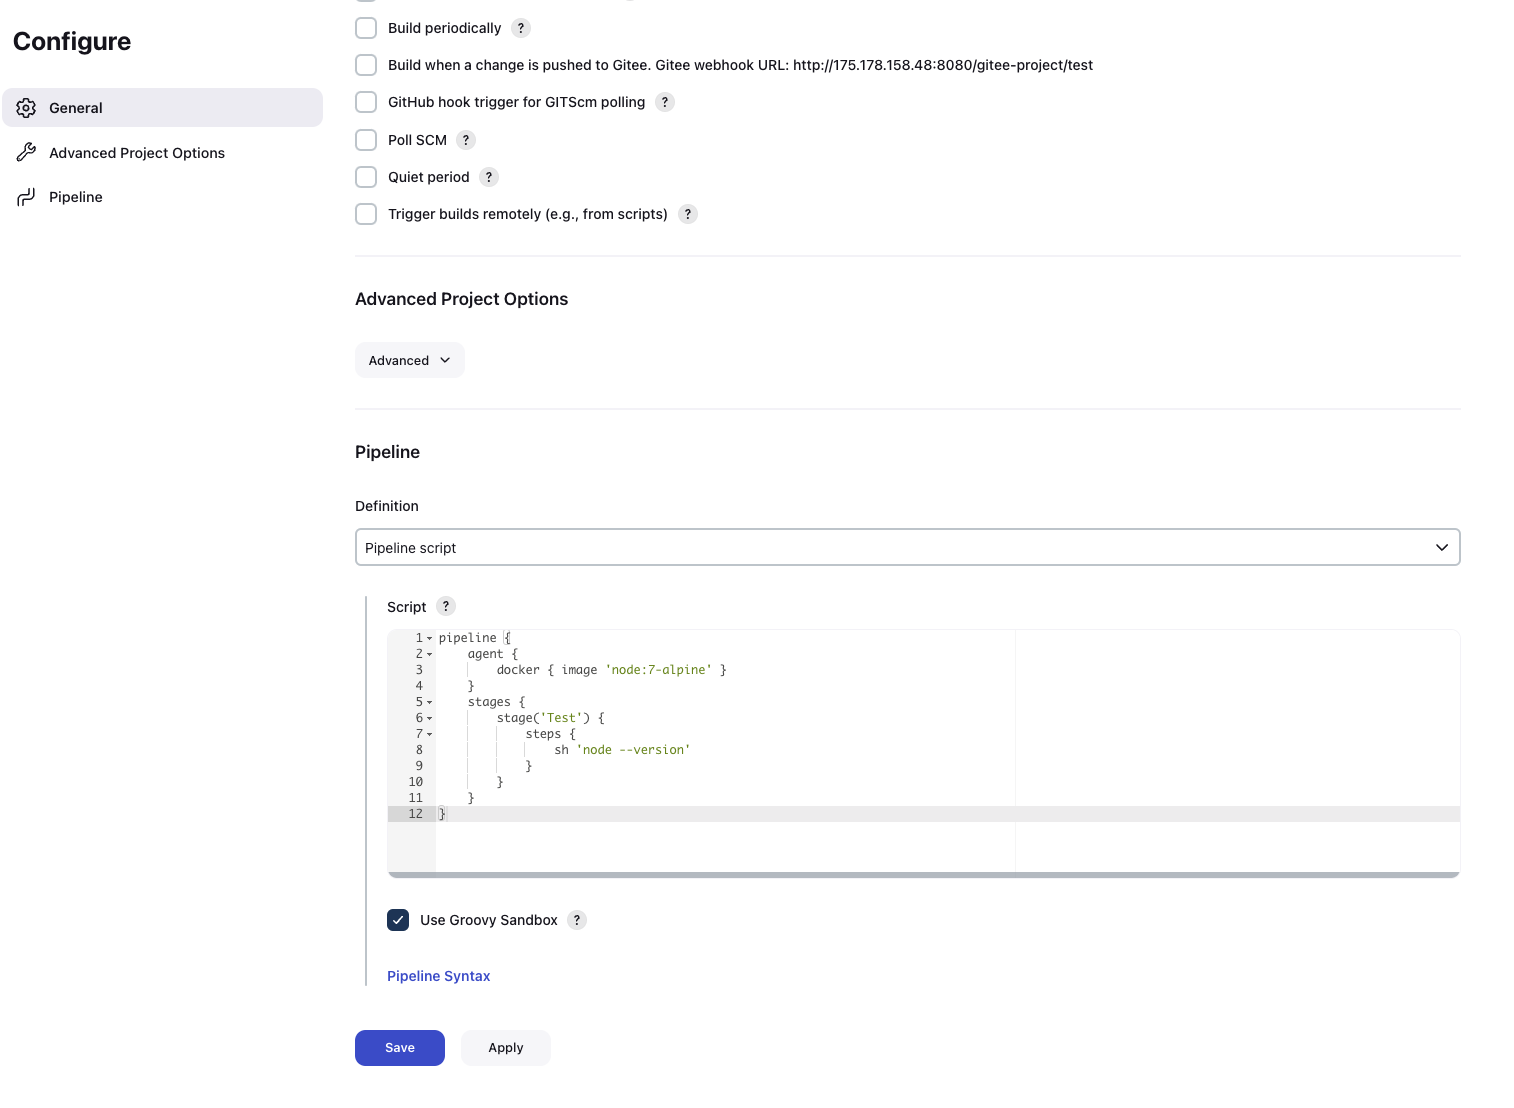Image resolution: width=1514 pixels, height=1108 pixels.
Task: Select General in the Configure sidebar
Action: [x=162, y=108]
